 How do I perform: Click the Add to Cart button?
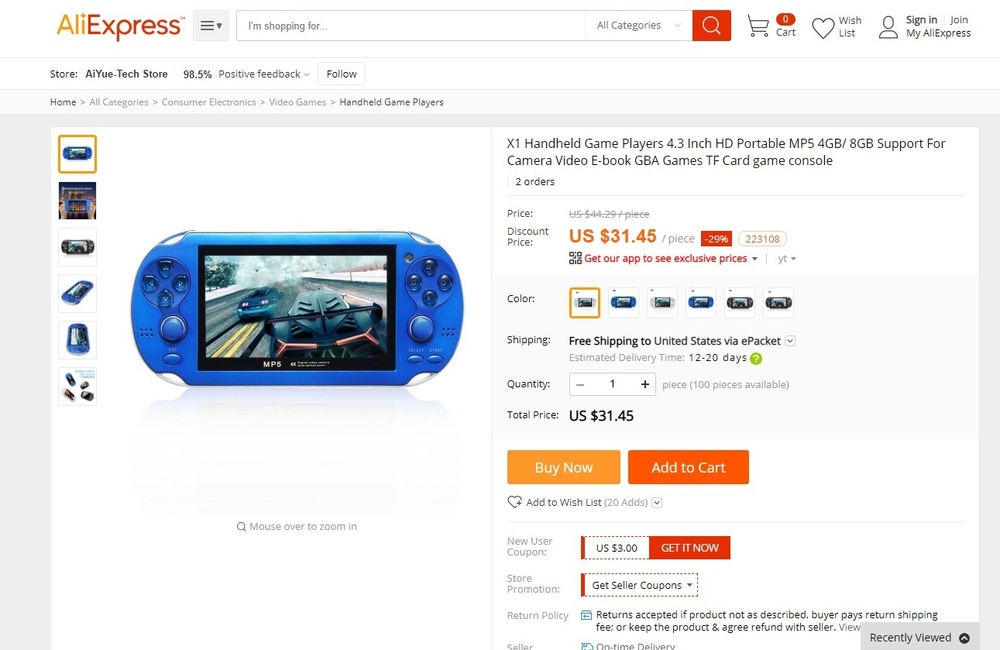coord(688,467)
